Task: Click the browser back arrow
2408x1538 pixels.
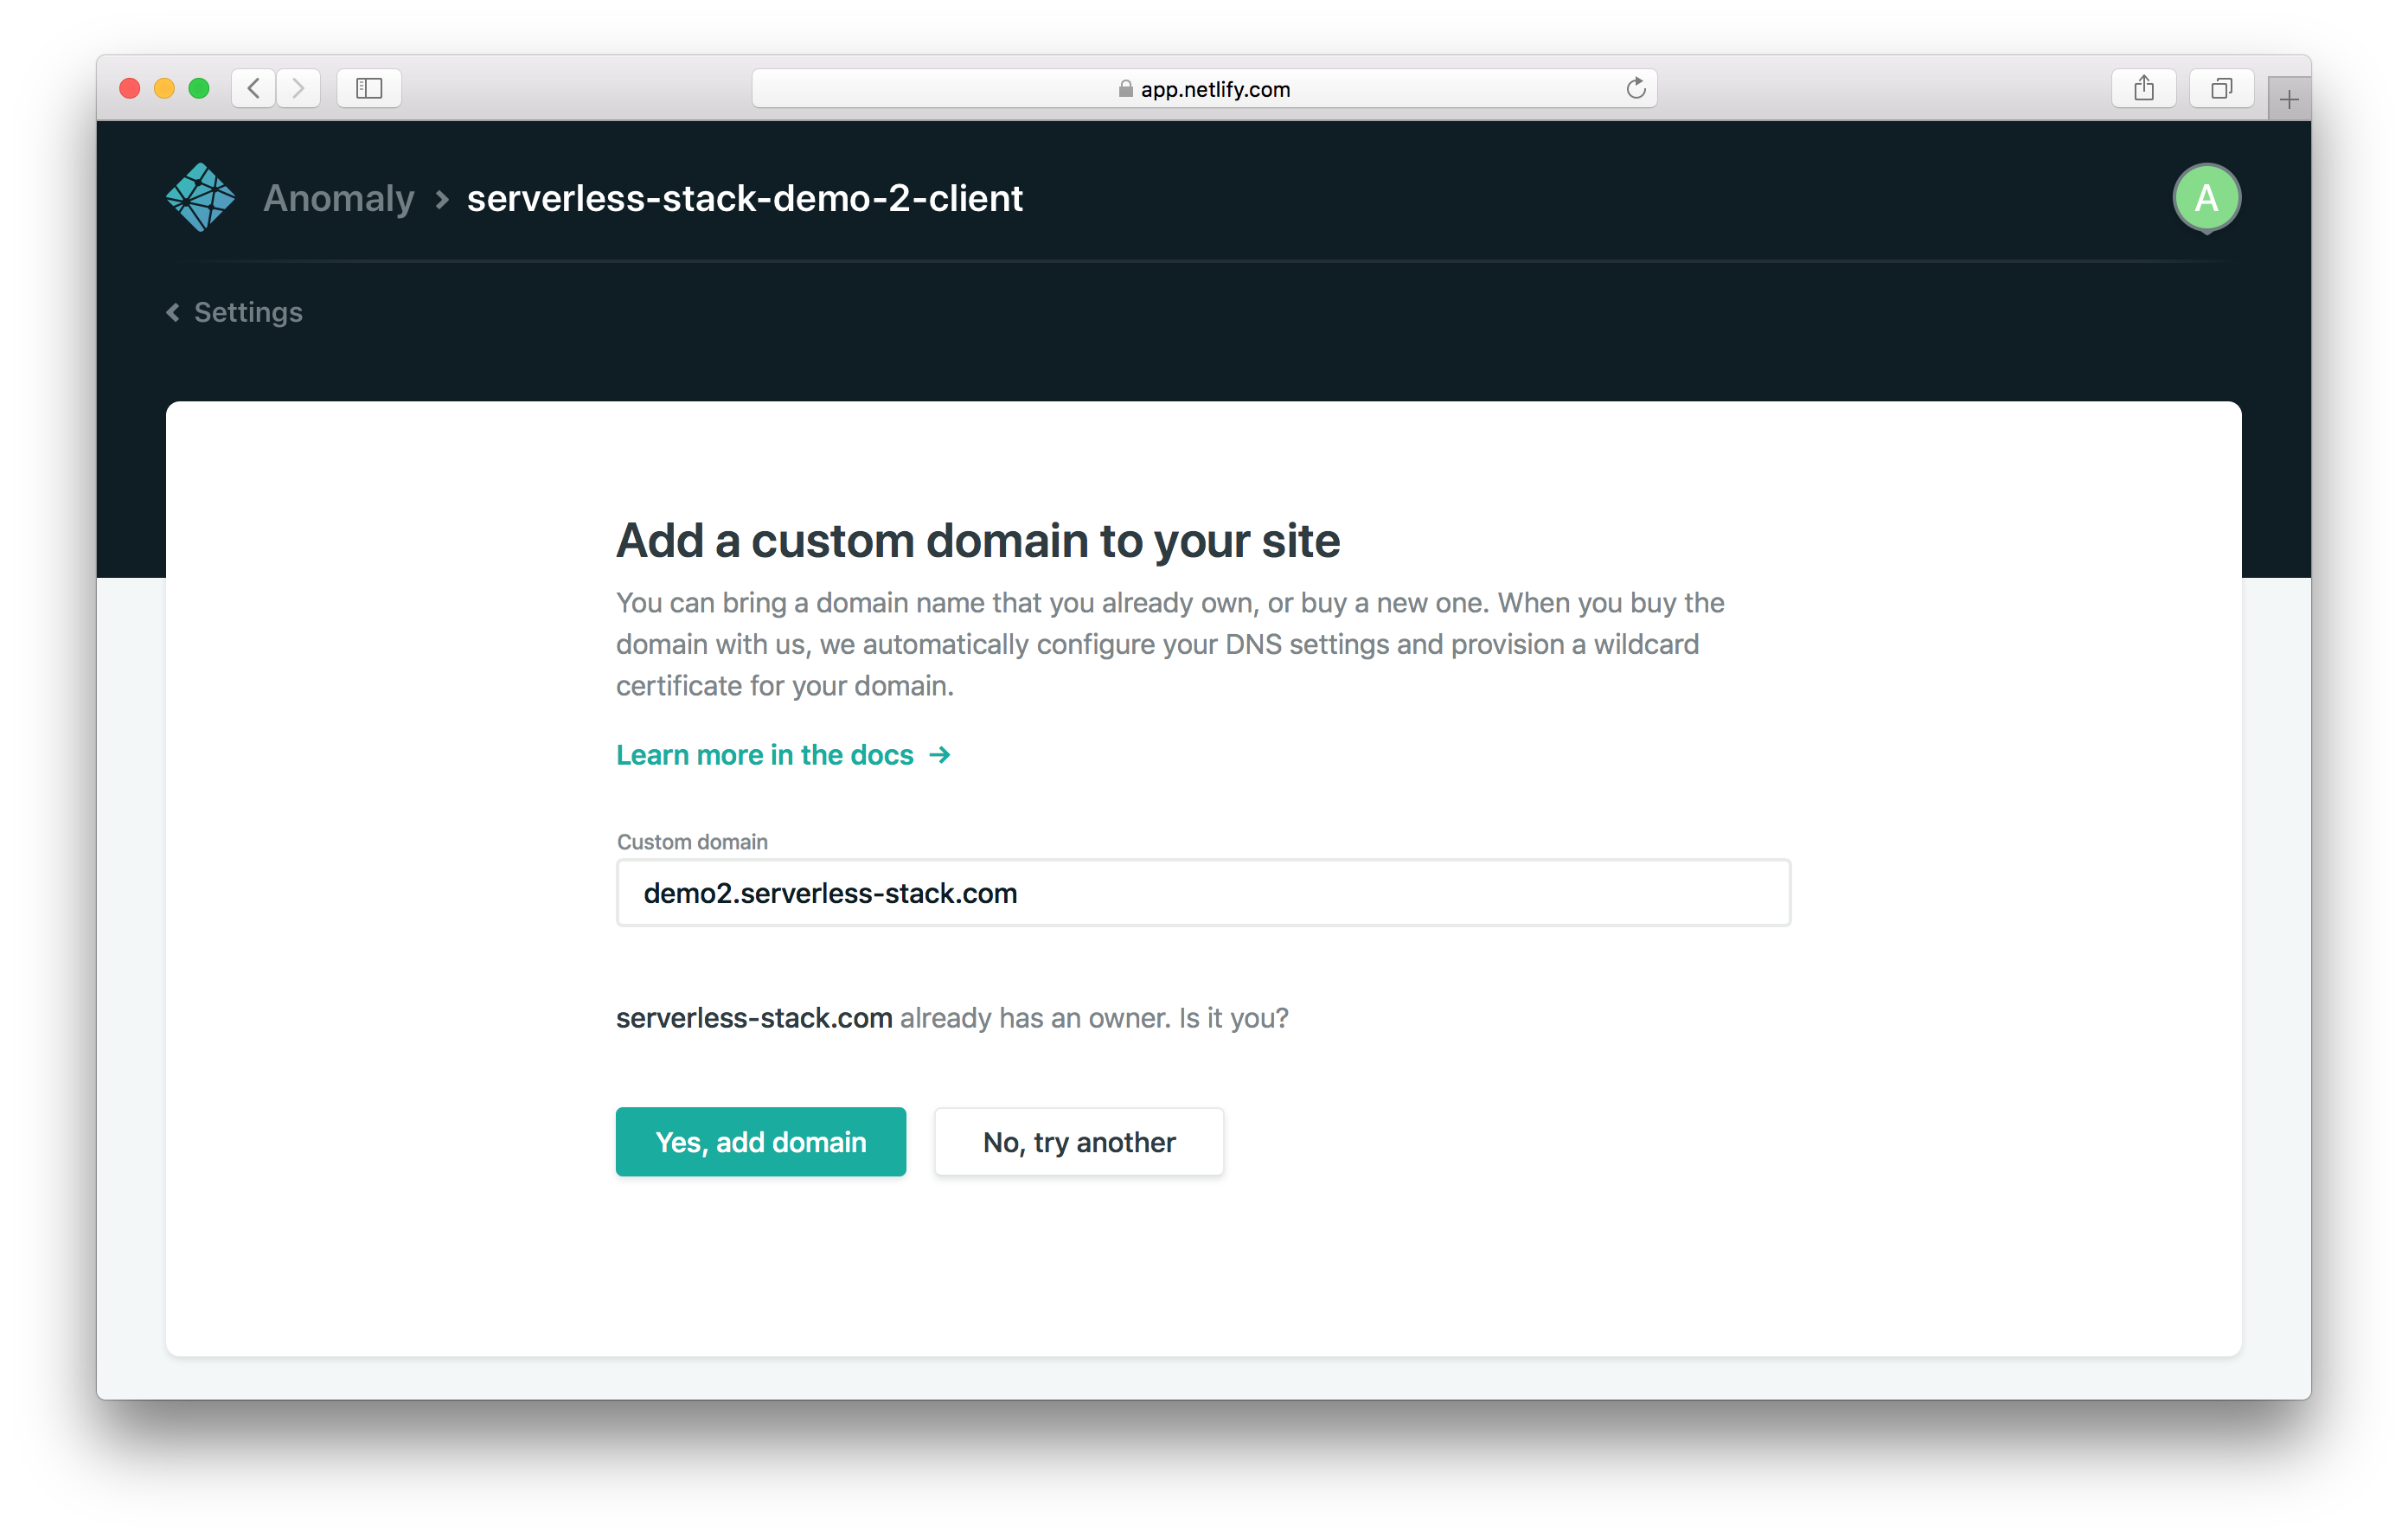Action: 254,88
